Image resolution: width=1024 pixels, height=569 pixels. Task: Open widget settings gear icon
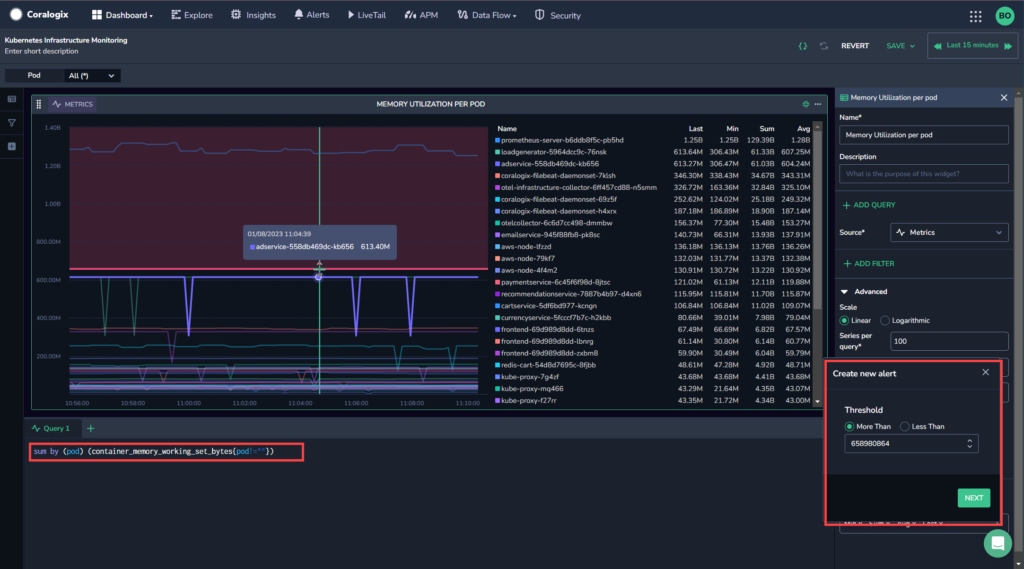pos(805,104)
